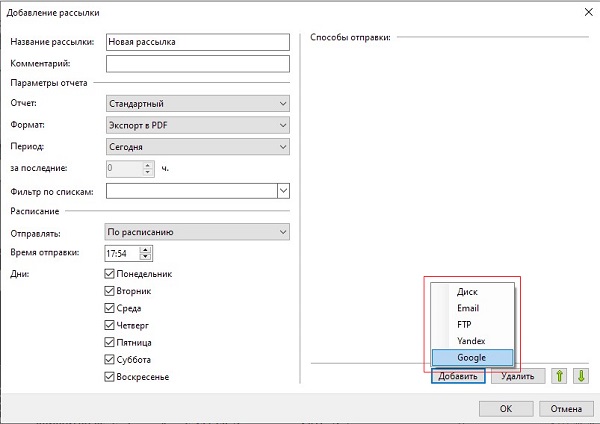600x424 pixels.
Task: Open the Отчет dropdown showing Стандартный
Action: click(198, 103)
